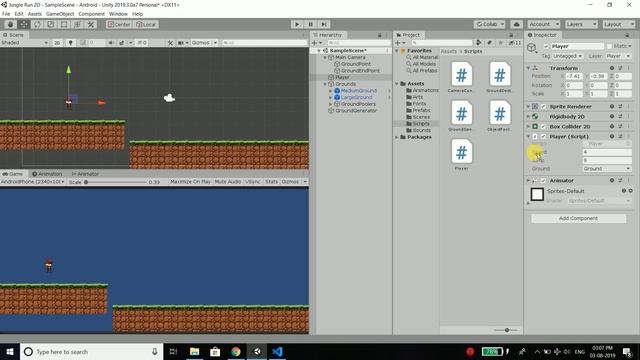Expand the Packages folder in Project
The width and height of the screenshot is (640, 360).
click(x=396, y=138)
